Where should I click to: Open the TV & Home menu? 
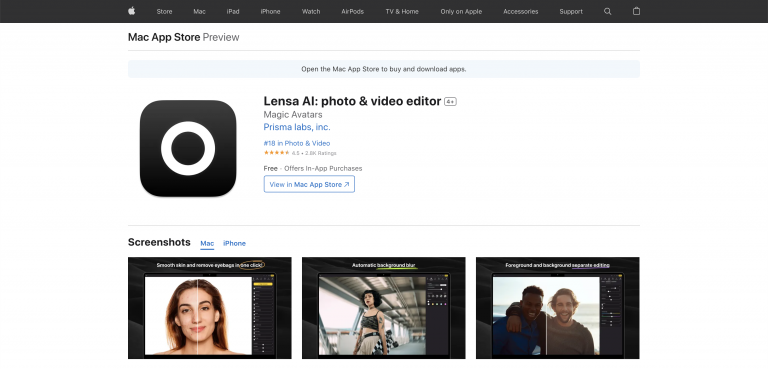coord(402,11)
